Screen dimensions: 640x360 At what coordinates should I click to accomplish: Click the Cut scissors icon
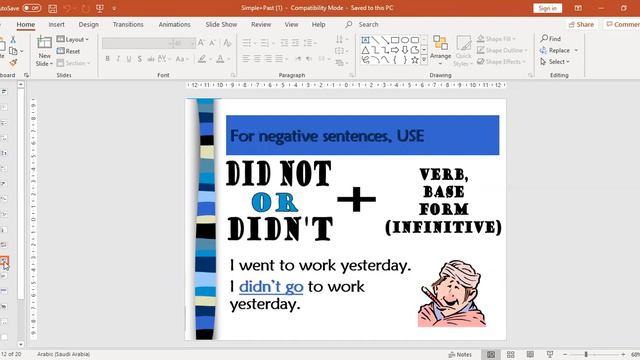pyautogui.click(x=13, y=40)
